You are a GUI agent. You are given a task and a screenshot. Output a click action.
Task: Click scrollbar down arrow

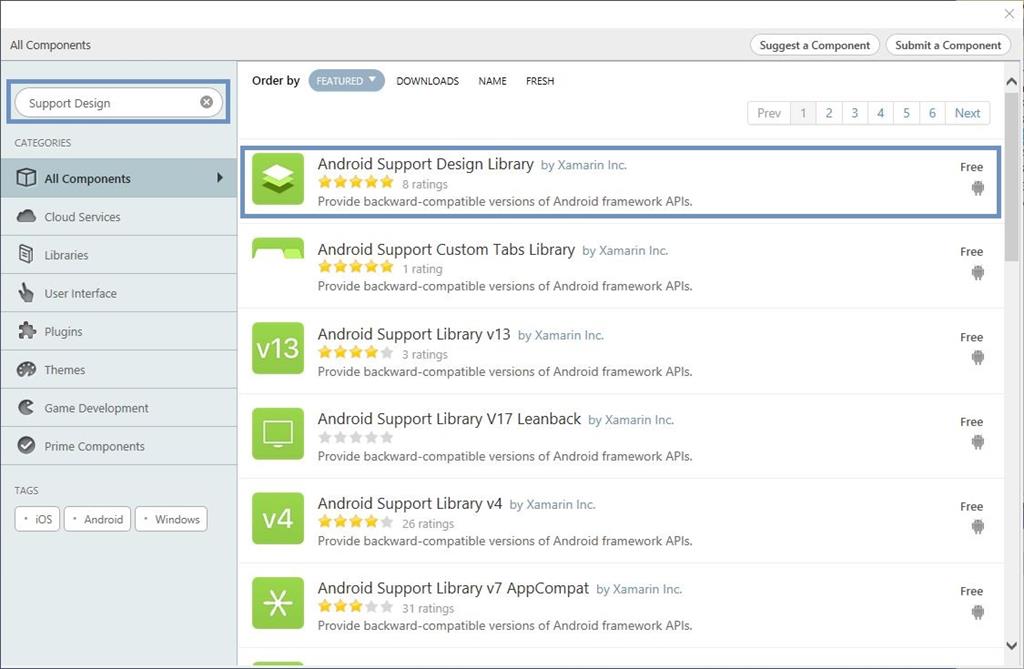tap(1012, 645)
